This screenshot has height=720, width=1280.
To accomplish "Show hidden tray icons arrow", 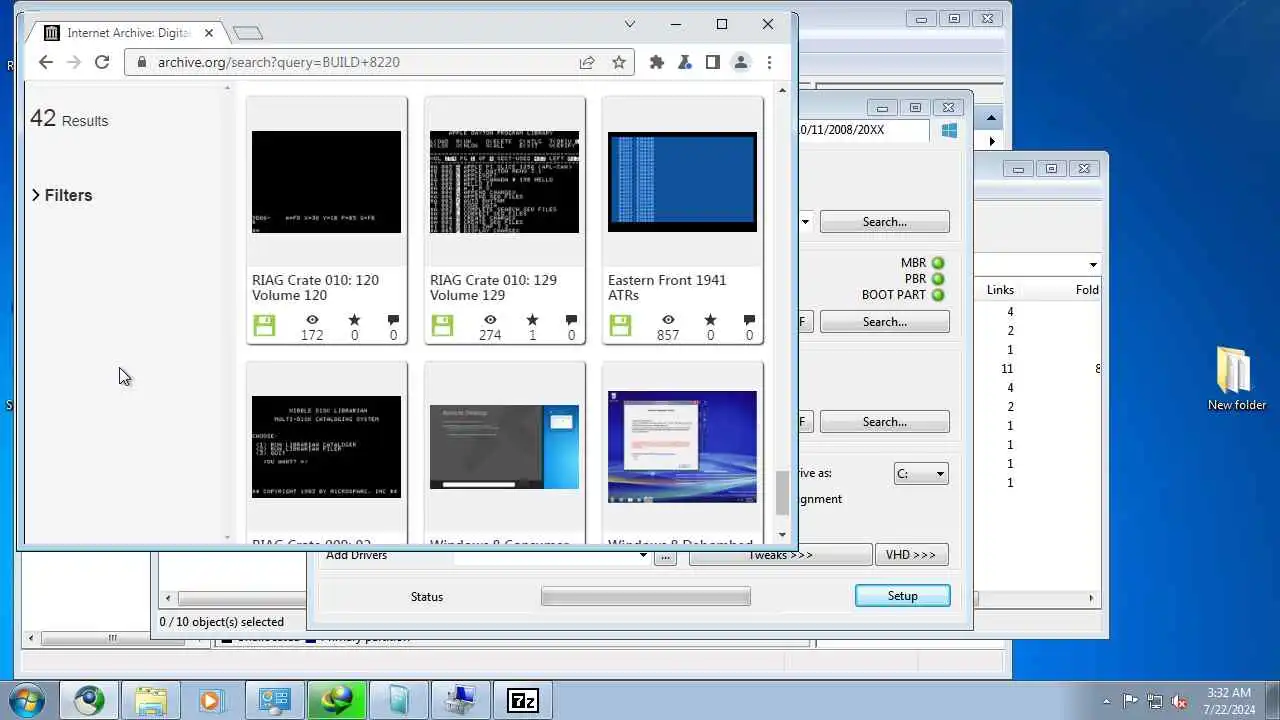I will click(1106, 701).
